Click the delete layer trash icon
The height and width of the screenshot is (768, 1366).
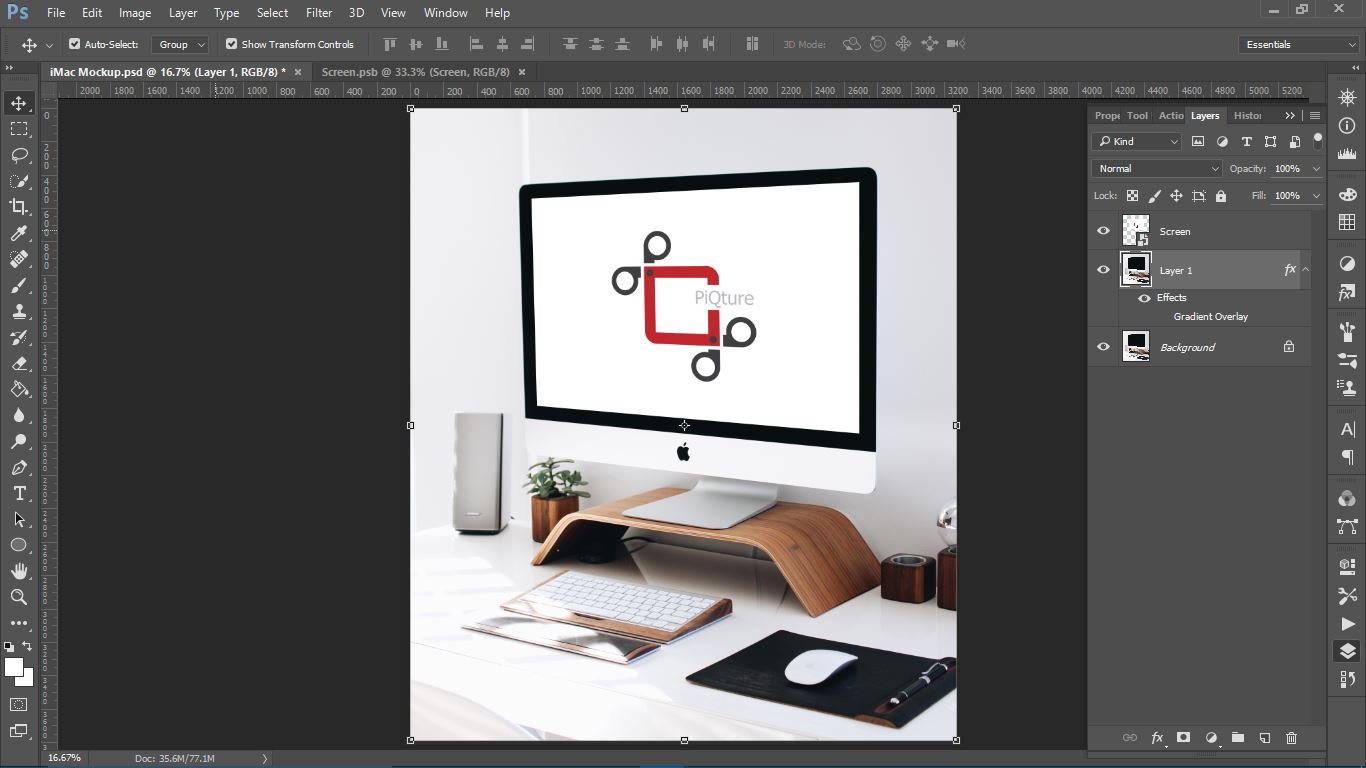click(1291, 738)
